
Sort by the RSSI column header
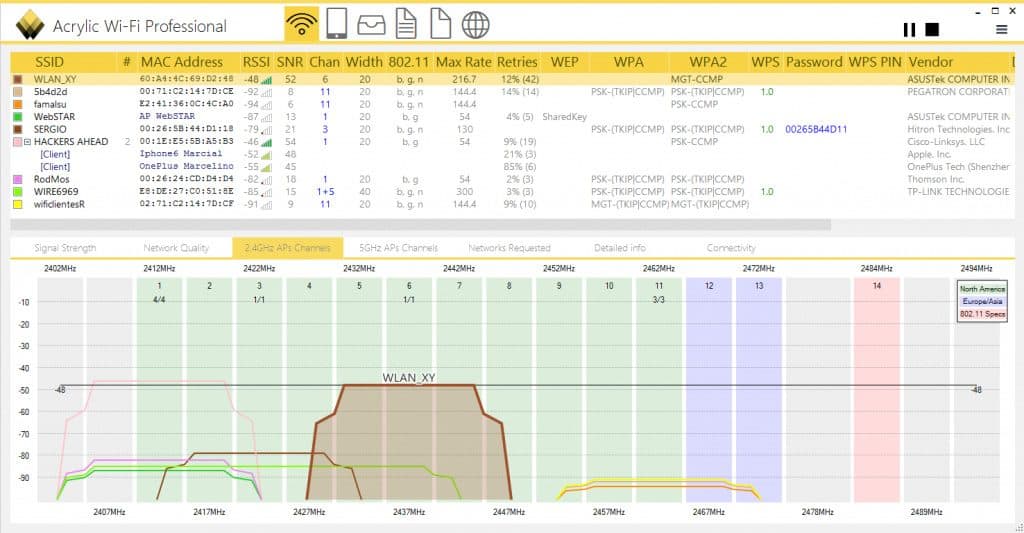pos(256,62)
